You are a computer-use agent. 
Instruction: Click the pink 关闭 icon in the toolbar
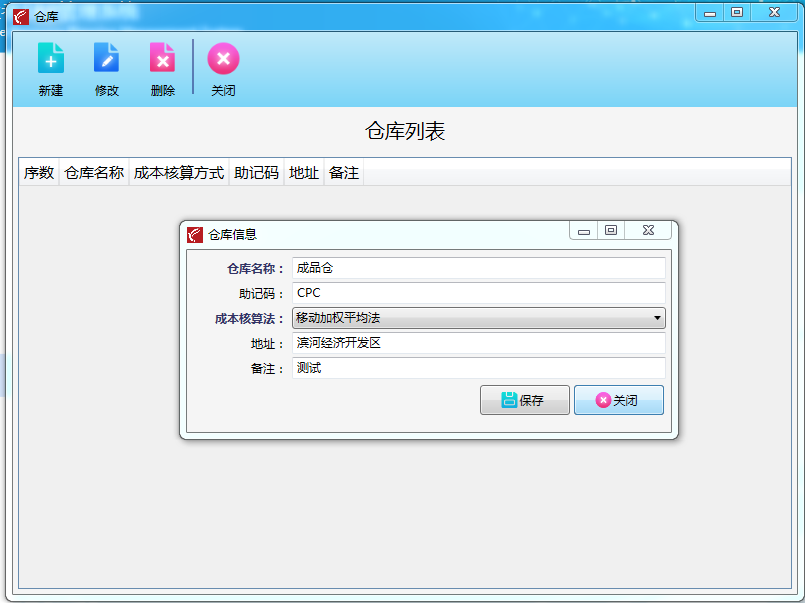(223, 59)
